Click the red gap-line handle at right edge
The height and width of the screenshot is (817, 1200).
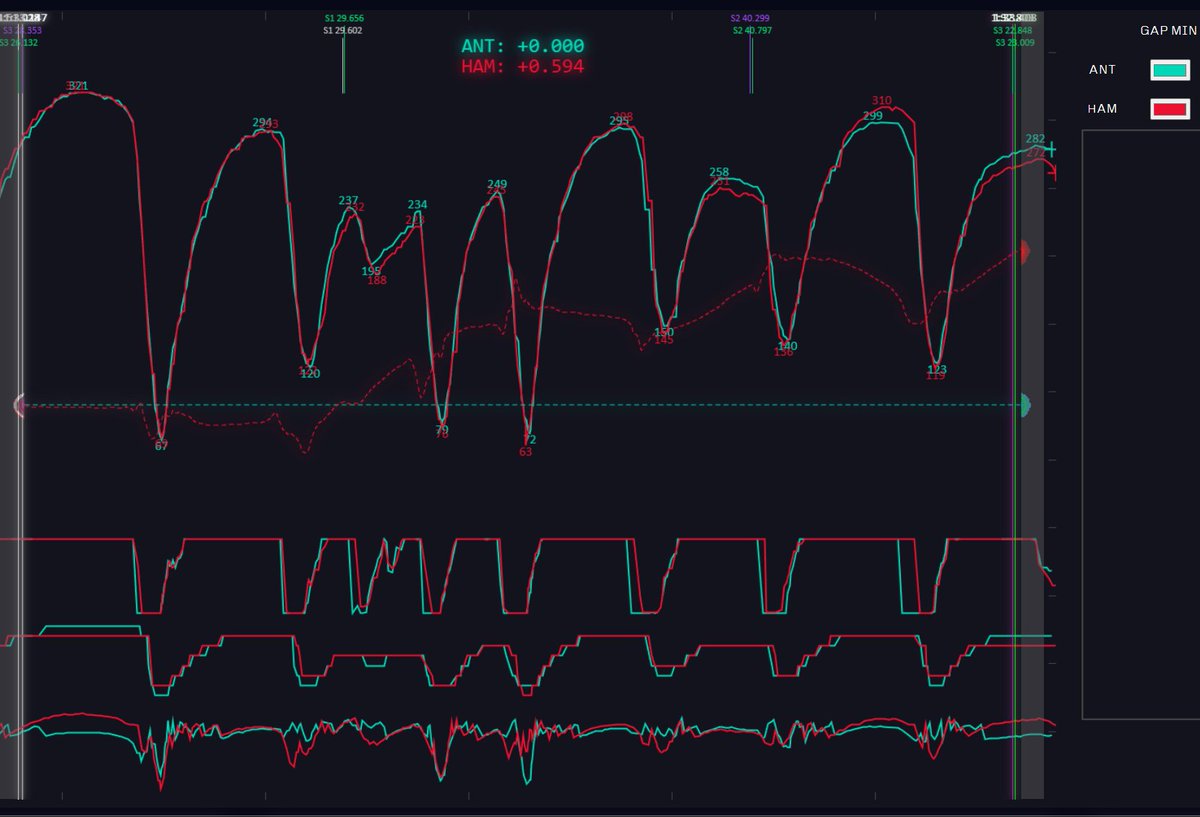(x=1024, y=251)
